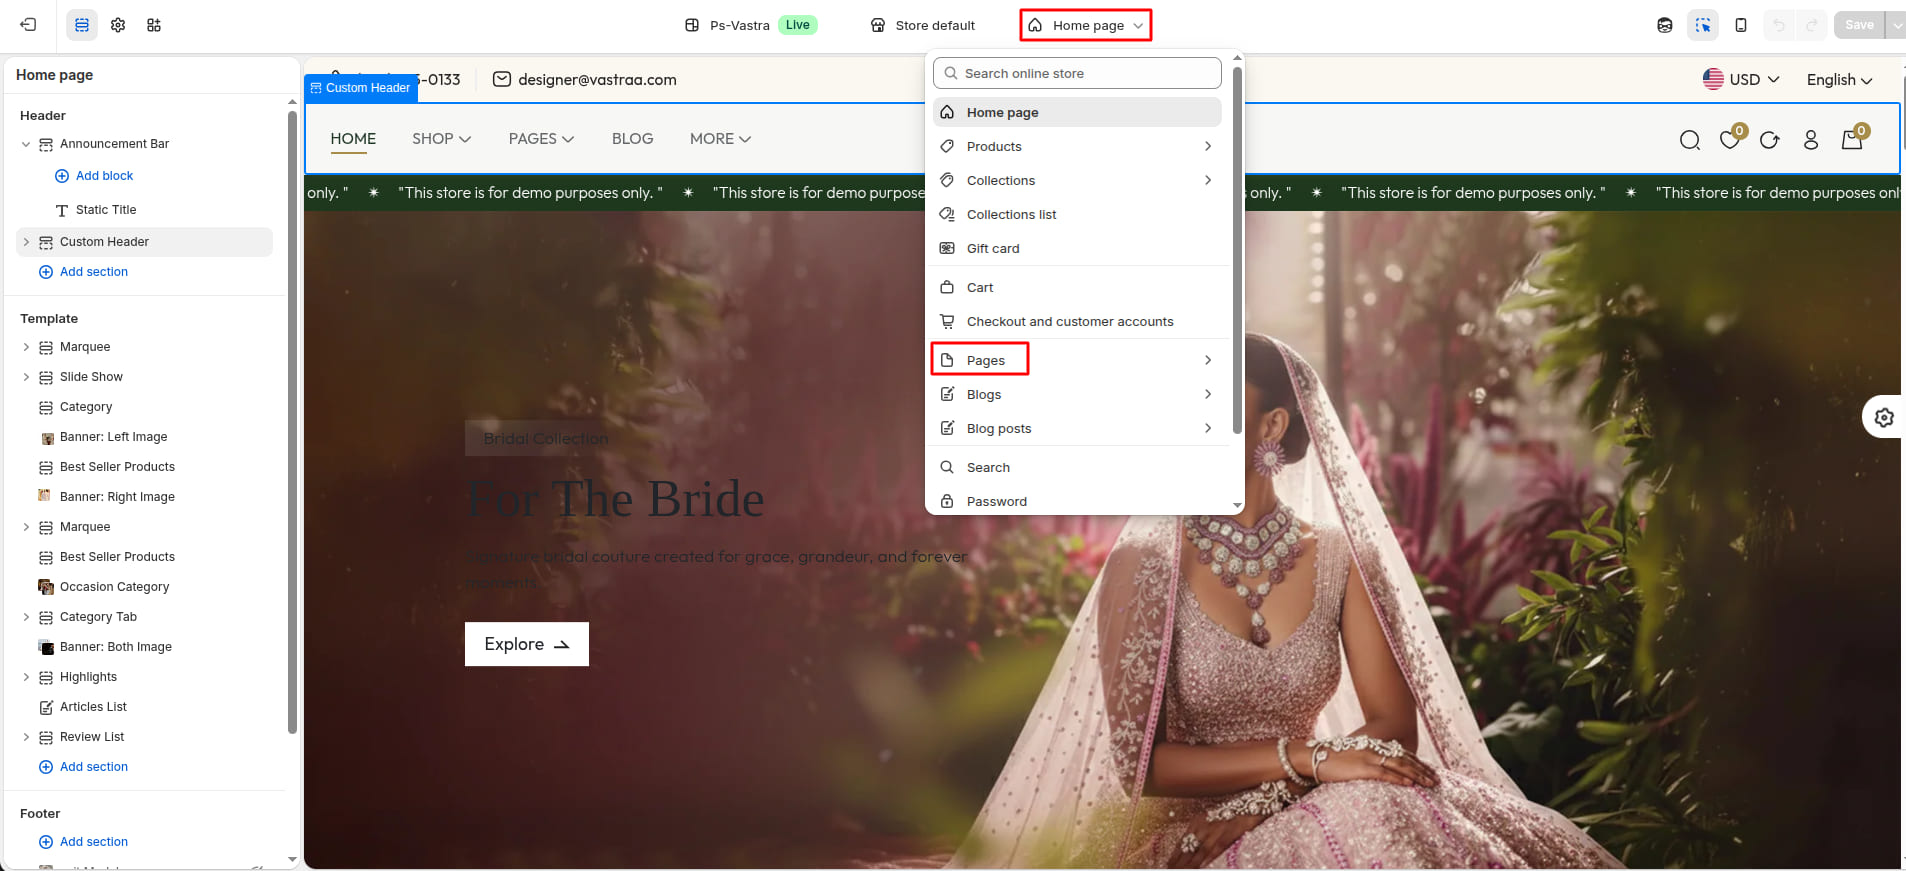The height and width of the screenshot is (871, 1906).
Task: Open Blog posts in template list
Action: pyautogui.click(x=1077, y=428)
